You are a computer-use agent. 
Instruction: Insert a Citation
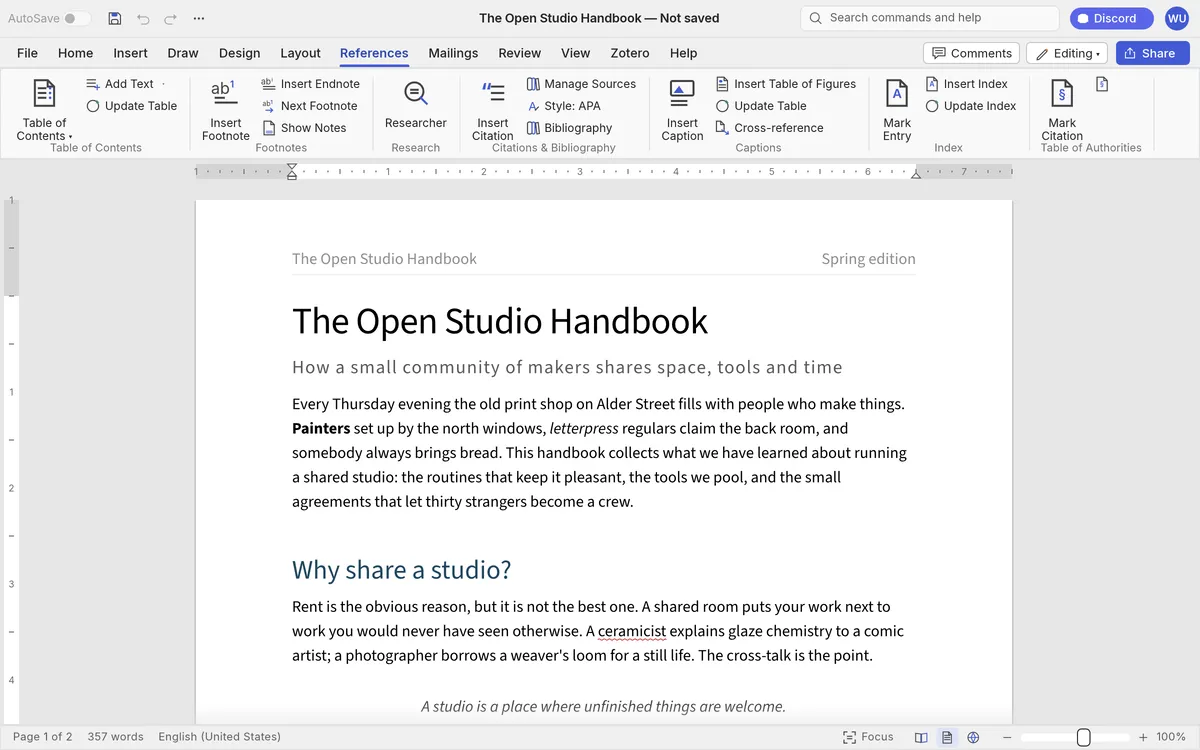[493, 110]
